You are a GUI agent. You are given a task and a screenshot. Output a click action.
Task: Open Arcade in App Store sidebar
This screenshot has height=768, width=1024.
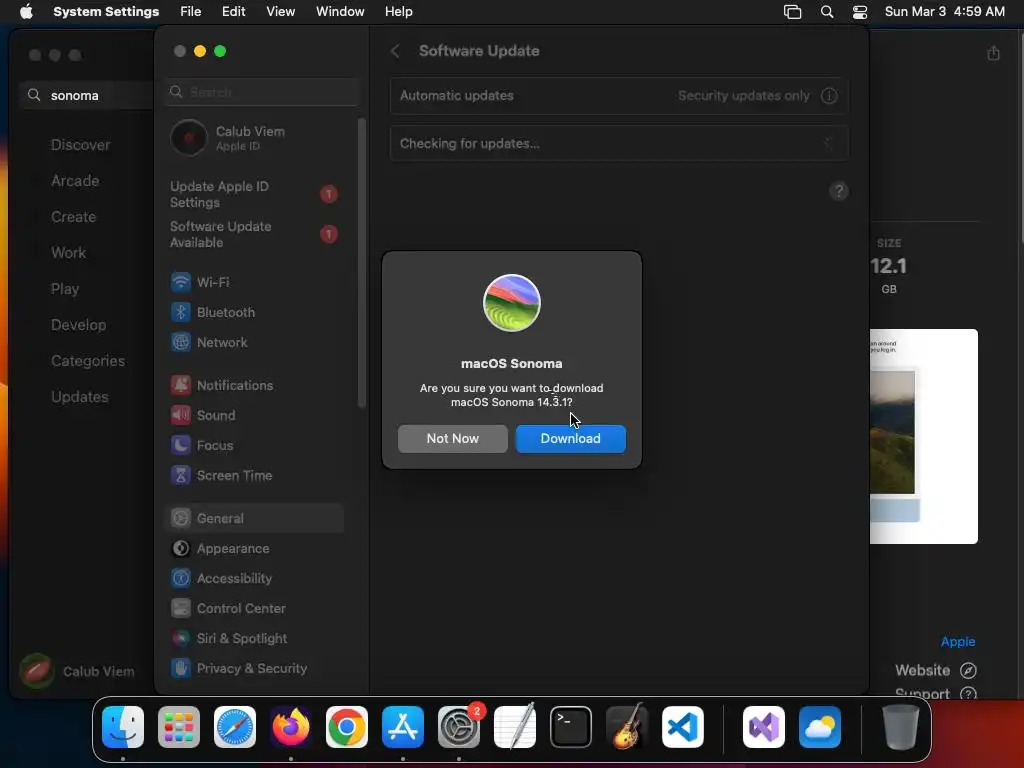tap(75, 181)
